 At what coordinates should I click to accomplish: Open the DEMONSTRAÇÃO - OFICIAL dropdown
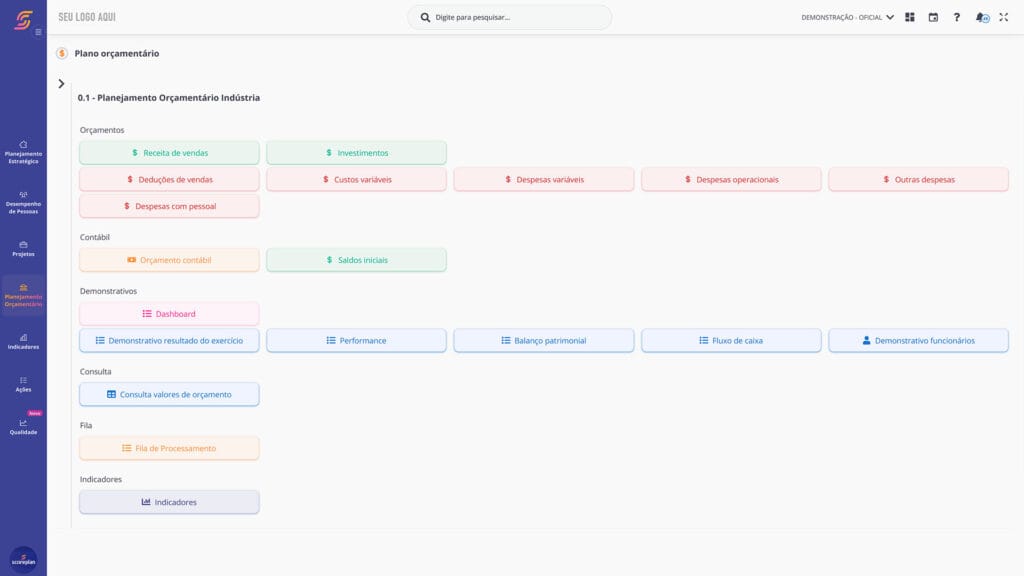point(848,18)
